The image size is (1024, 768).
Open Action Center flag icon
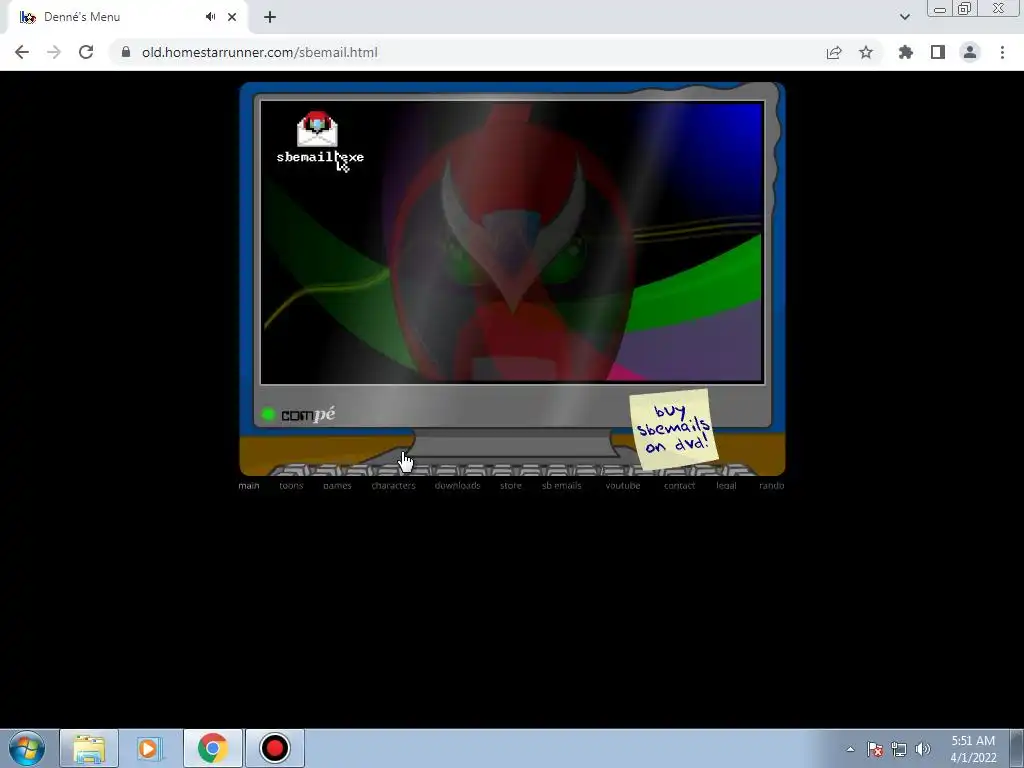(875, 749)
